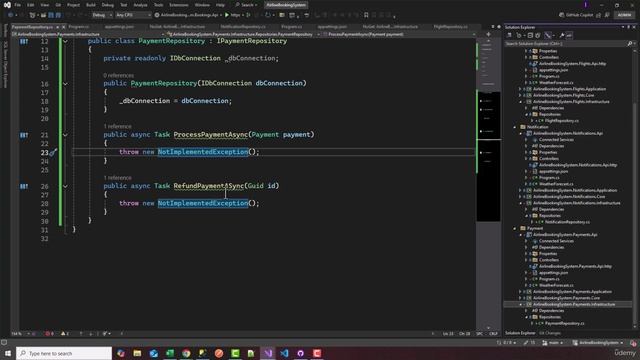Click the notifications bell in the status bar
This screenshot has width=640, height=360.
click(x=633, y=343)
